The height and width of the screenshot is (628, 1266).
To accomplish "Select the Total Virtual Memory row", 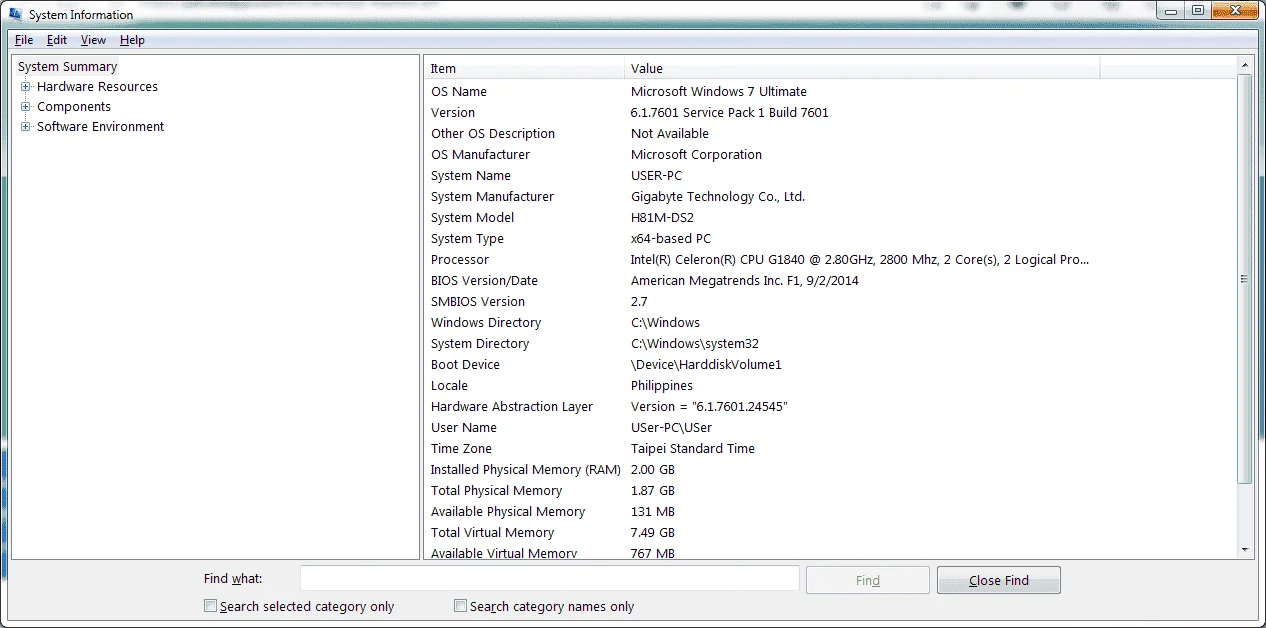I will point(830,533).
